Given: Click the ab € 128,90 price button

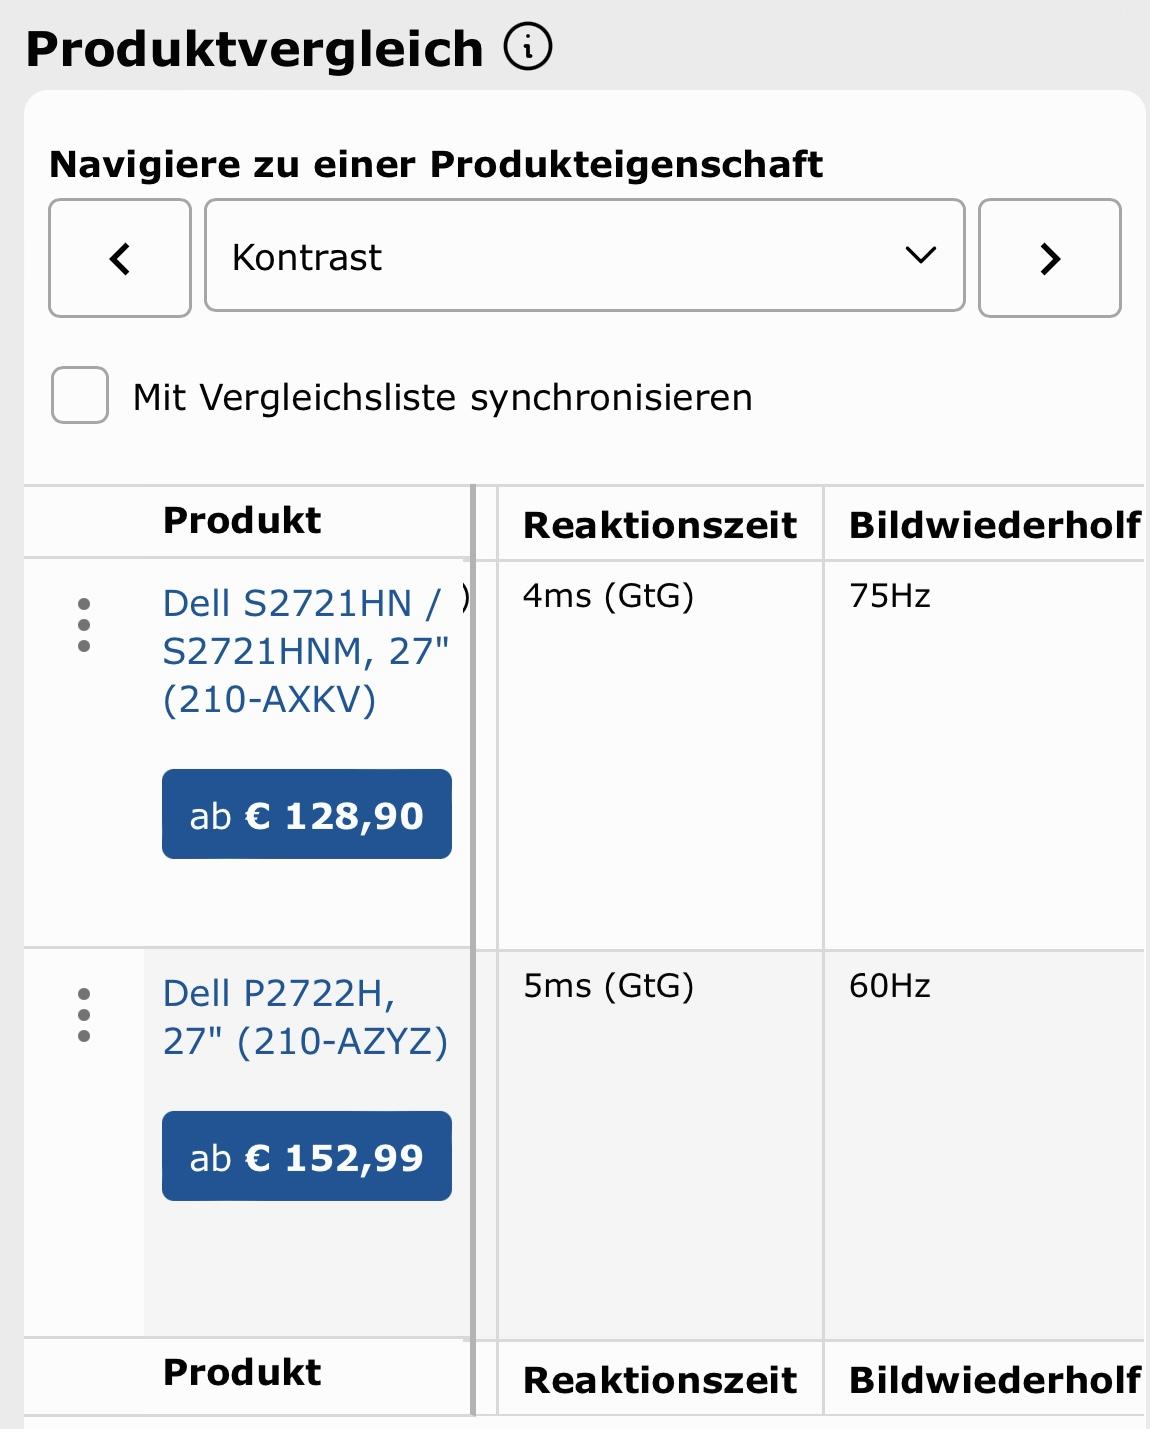Looking at the screenshot, I should pos(307,814).
